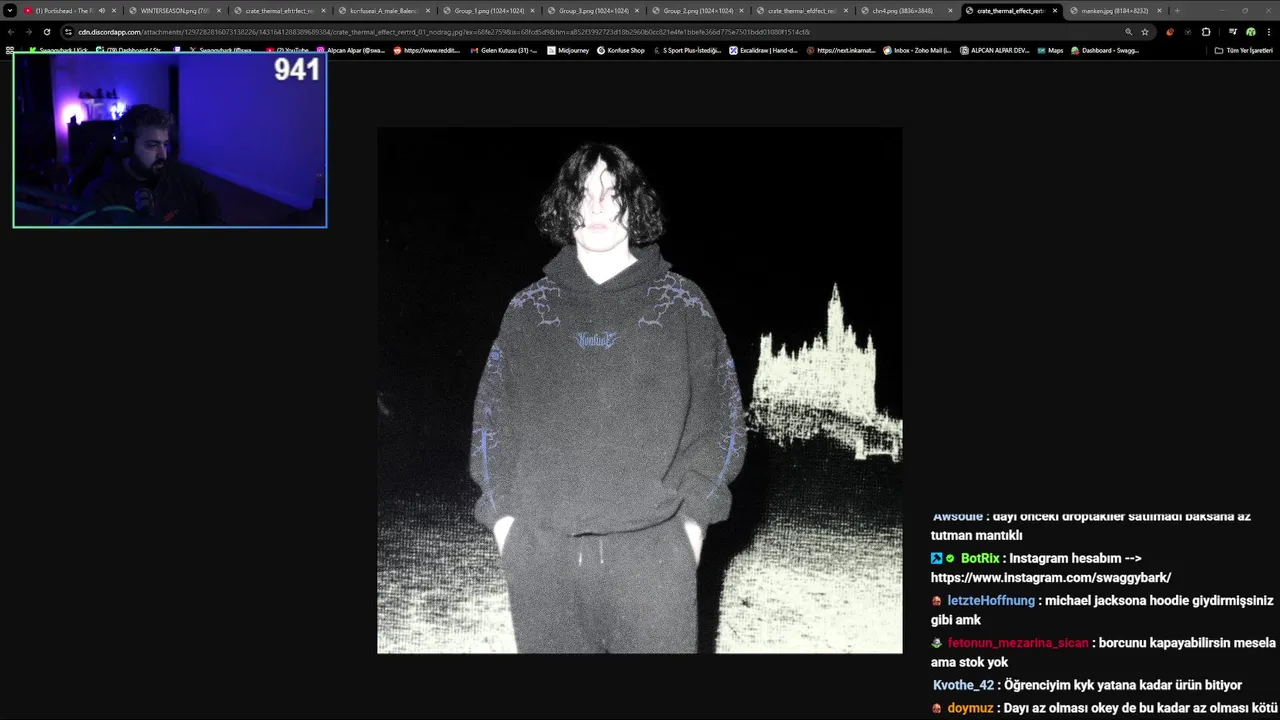Open the media control toolbar icon
1280x720 pixels.
coord(1232,32)
